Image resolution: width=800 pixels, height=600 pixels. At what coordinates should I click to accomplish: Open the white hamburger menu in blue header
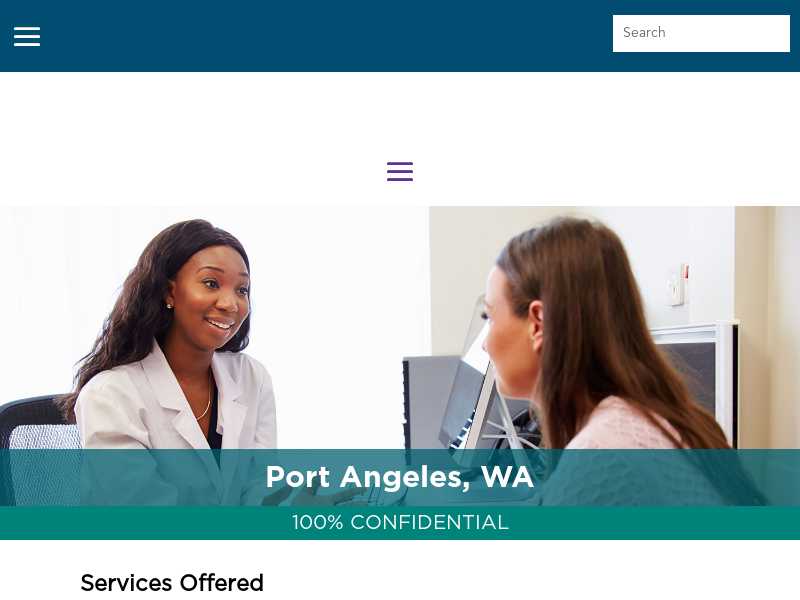coord(27,37)
